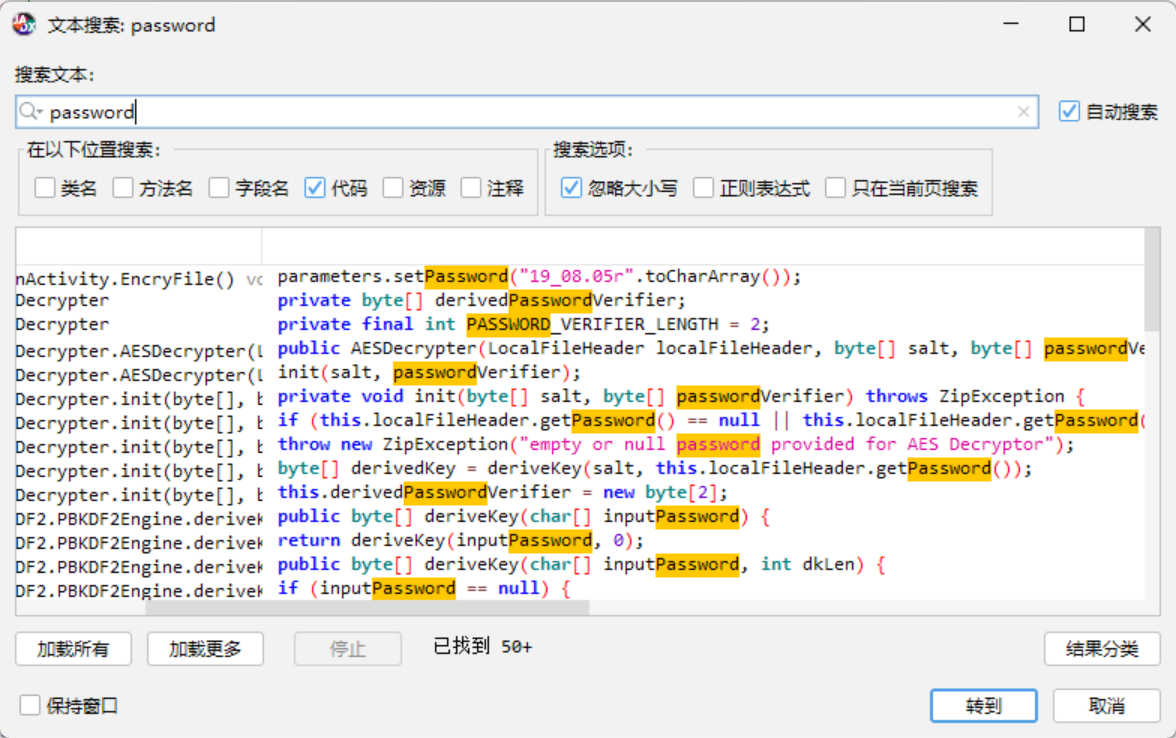Click the disabled 停止 button
The width and height of the screenshot is (1176, 738).
pyautogui.click(x=348, y=649)
